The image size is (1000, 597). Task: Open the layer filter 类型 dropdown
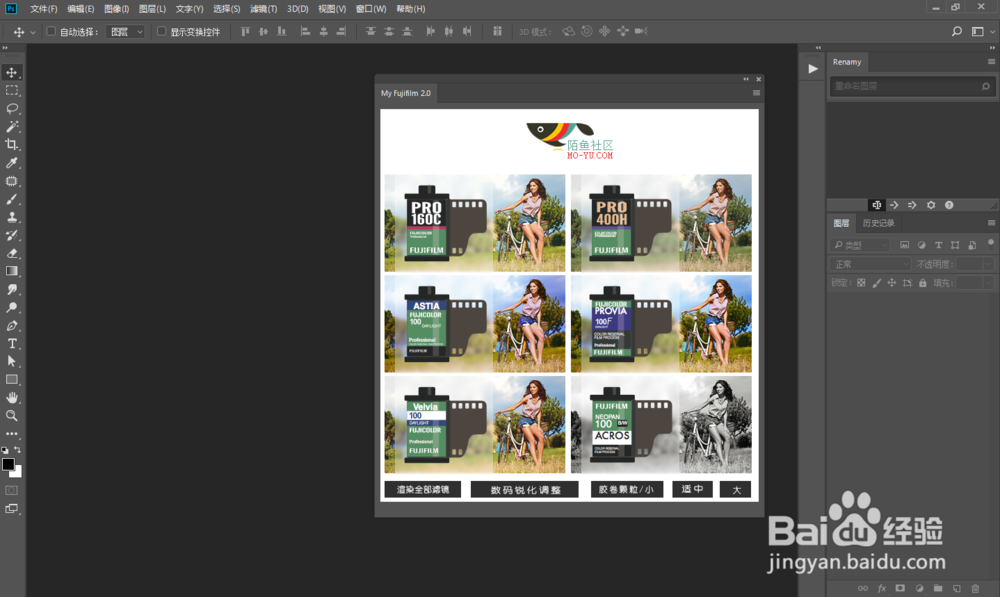pos(860,245)
